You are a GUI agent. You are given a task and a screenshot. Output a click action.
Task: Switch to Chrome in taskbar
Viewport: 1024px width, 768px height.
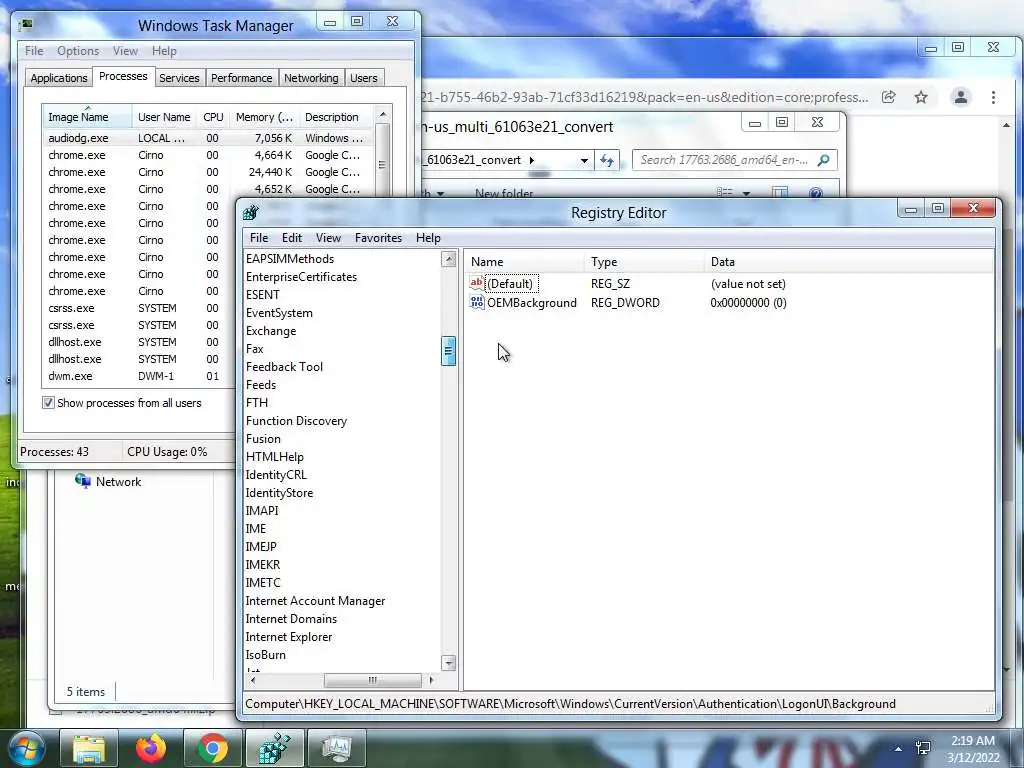point(213,748)
